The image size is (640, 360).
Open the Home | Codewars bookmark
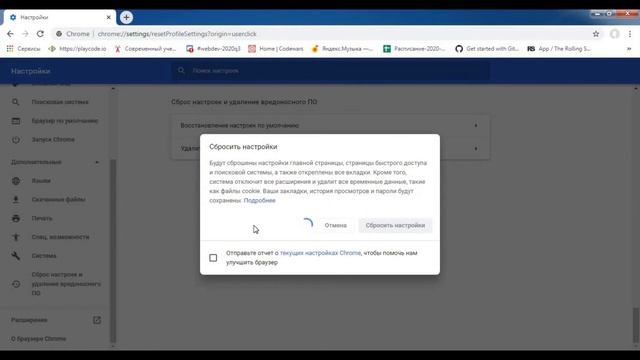(x=276, y=49)
